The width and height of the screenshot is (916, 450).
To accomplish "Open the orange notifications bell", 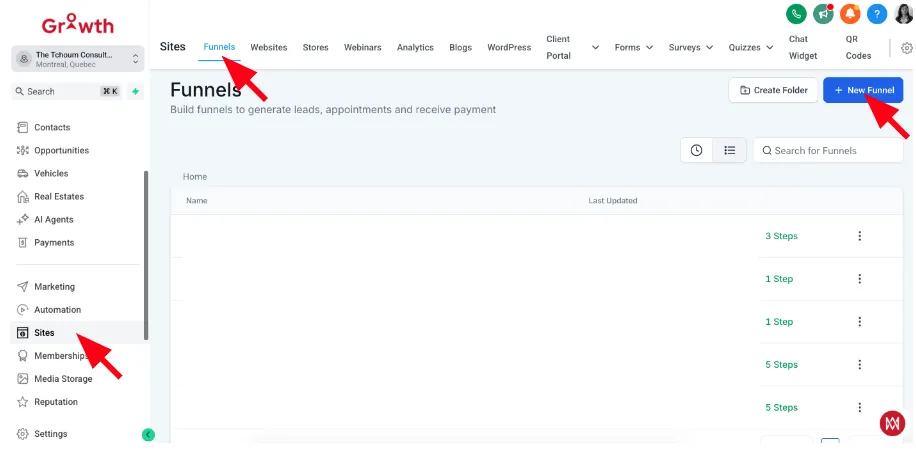I will coord(850,13).
